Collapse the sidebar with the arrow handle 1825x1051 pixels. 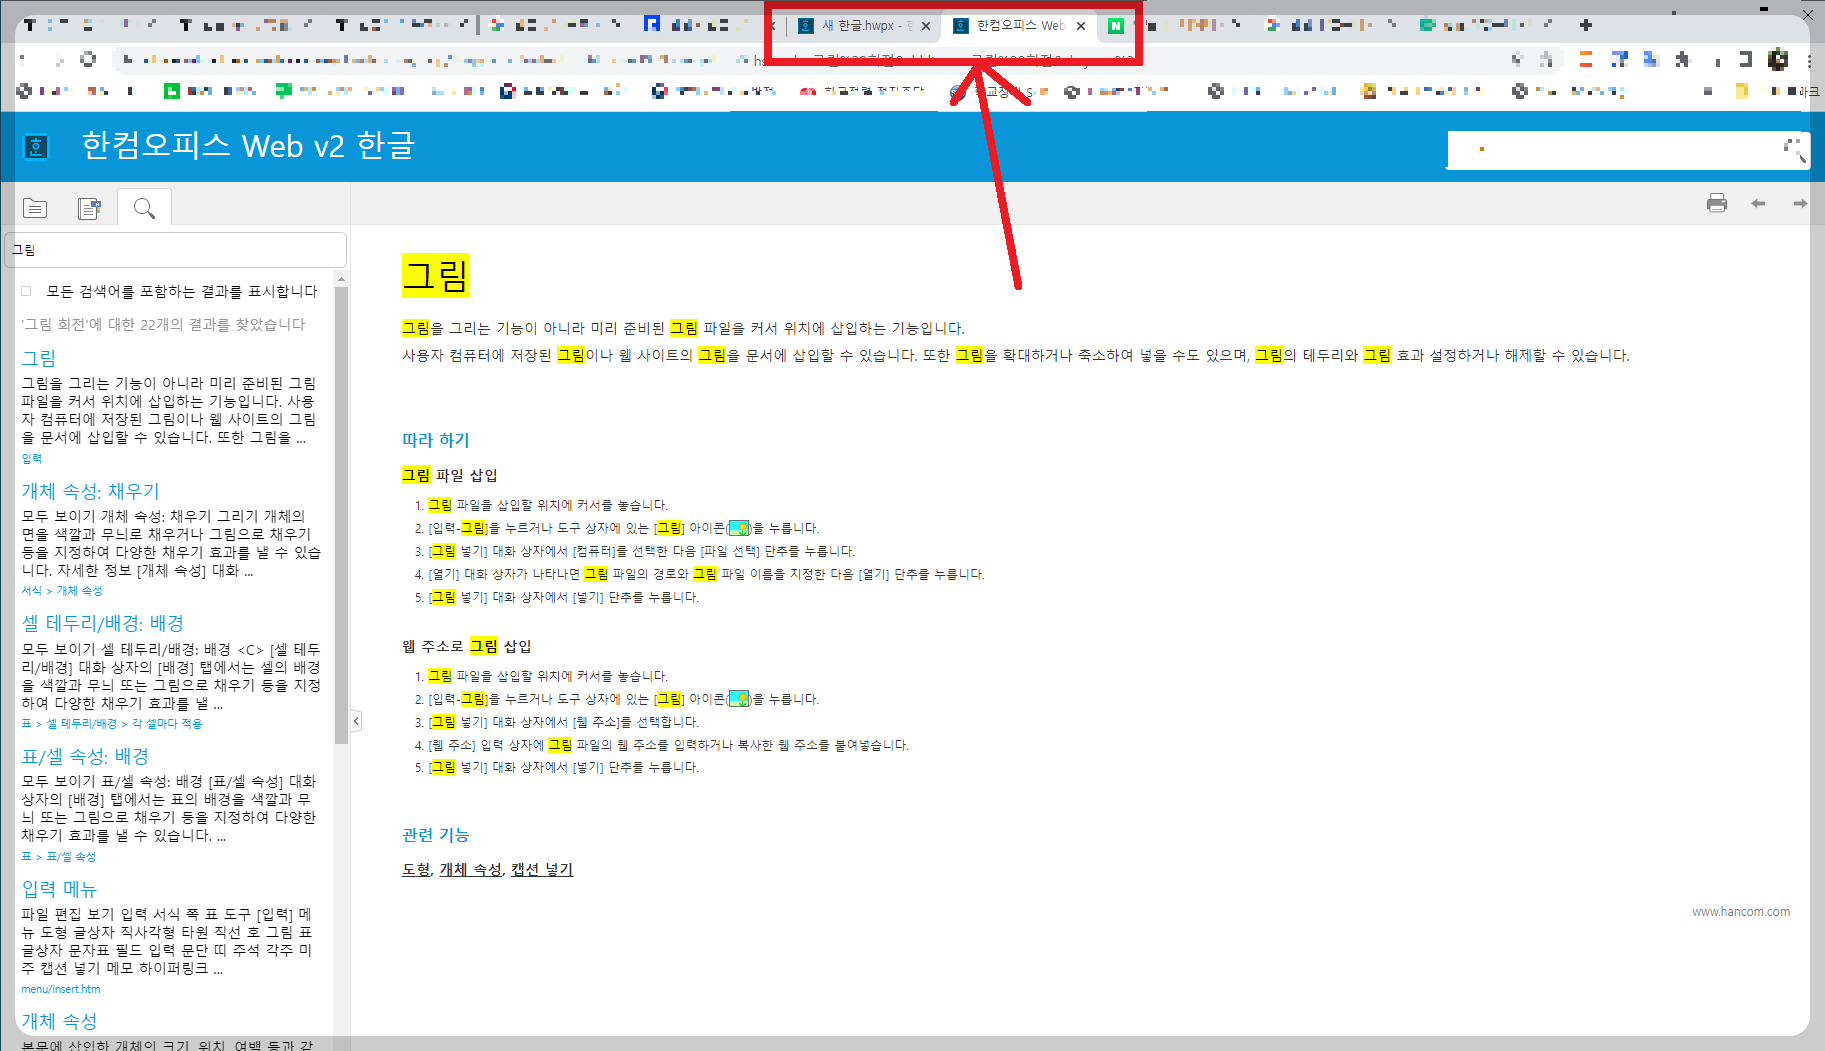pos(356,720)
